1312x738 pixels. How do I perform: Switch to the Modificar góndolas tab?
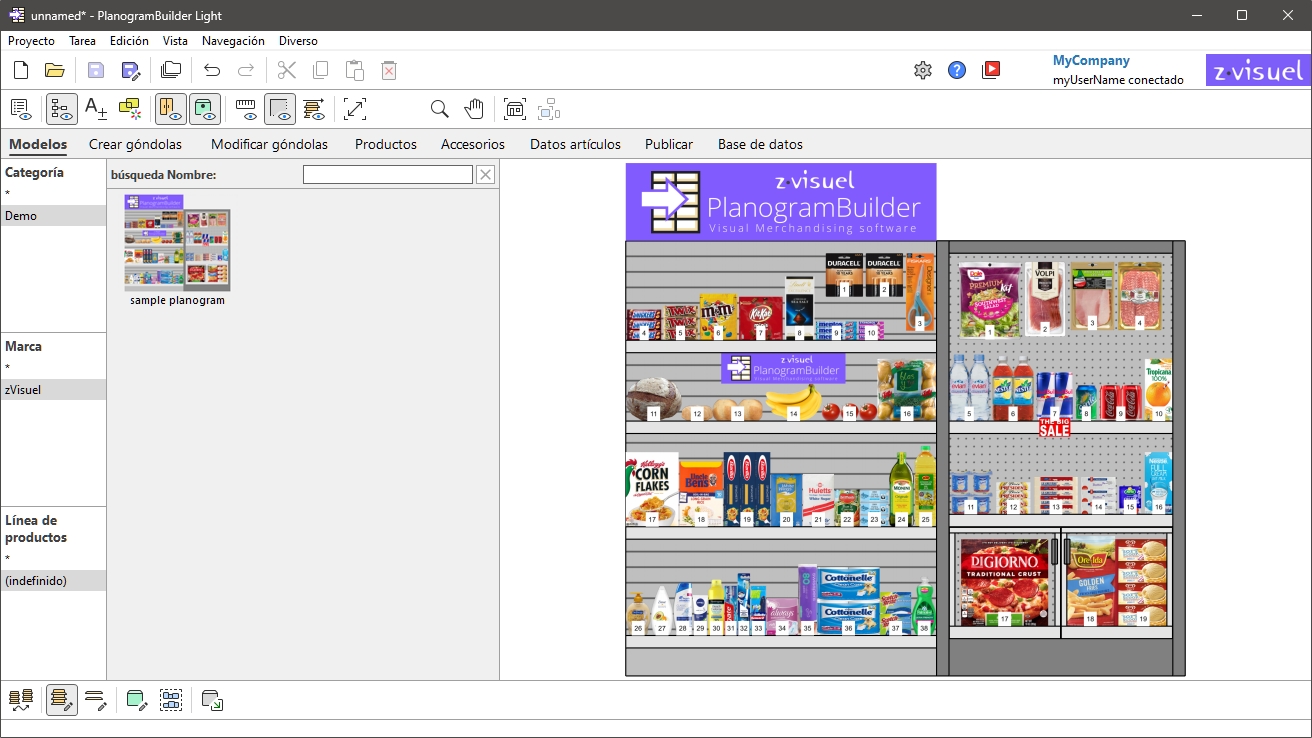[x=269, y=144]
